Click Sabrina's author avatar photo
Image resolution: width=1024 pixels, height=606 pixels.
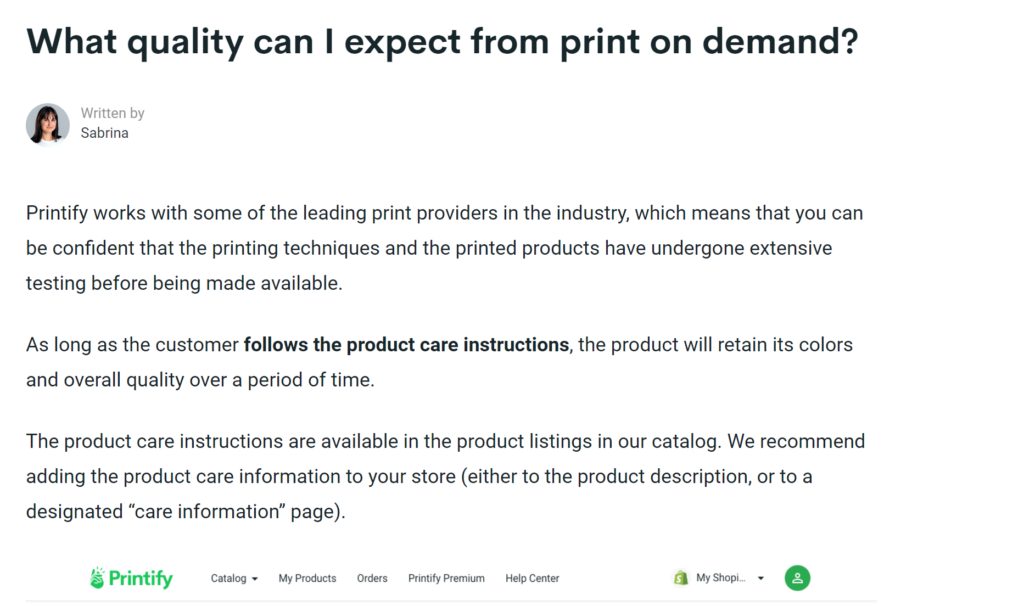pos(47,124)
